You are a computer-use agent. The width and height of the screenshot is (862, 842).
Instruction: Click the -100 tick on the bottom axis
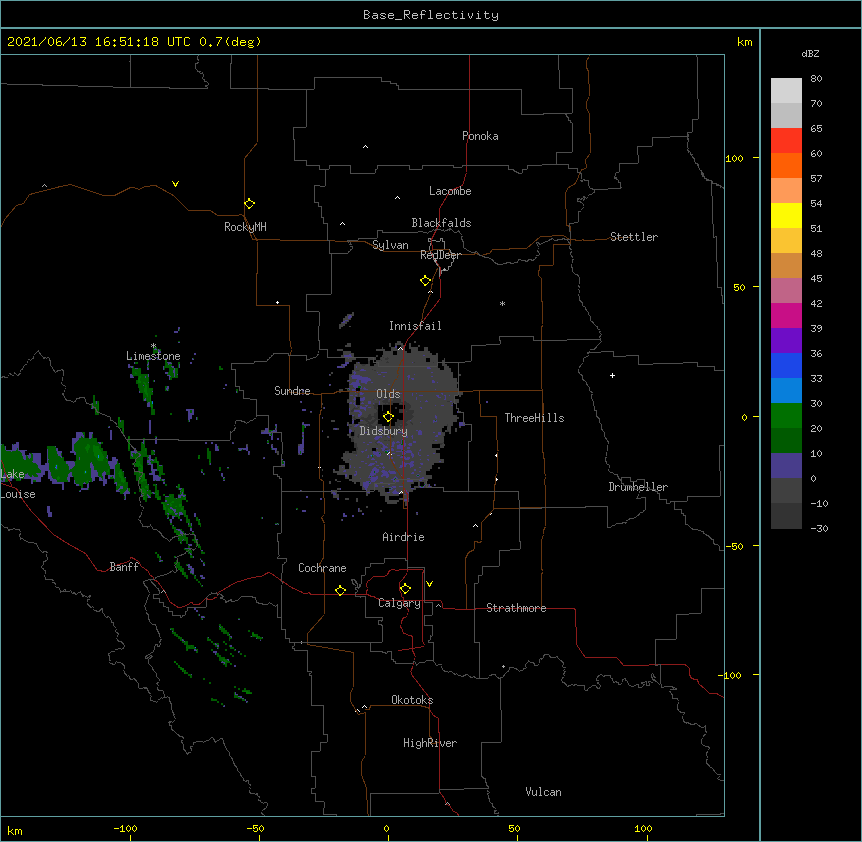[x=125, y=828]
